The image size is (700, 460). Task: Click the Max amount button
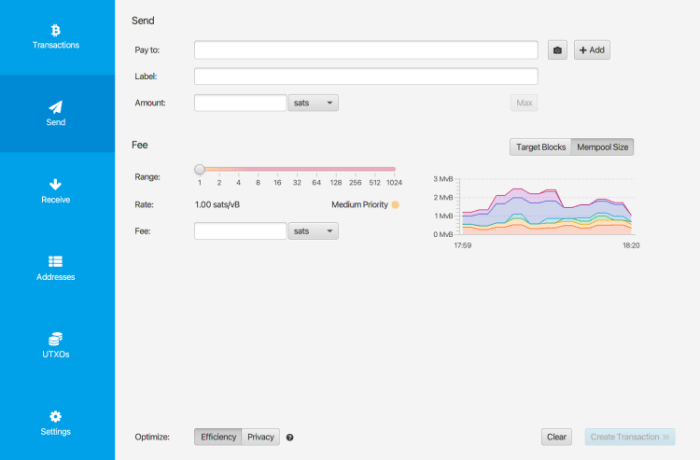(x=524, y=103)
